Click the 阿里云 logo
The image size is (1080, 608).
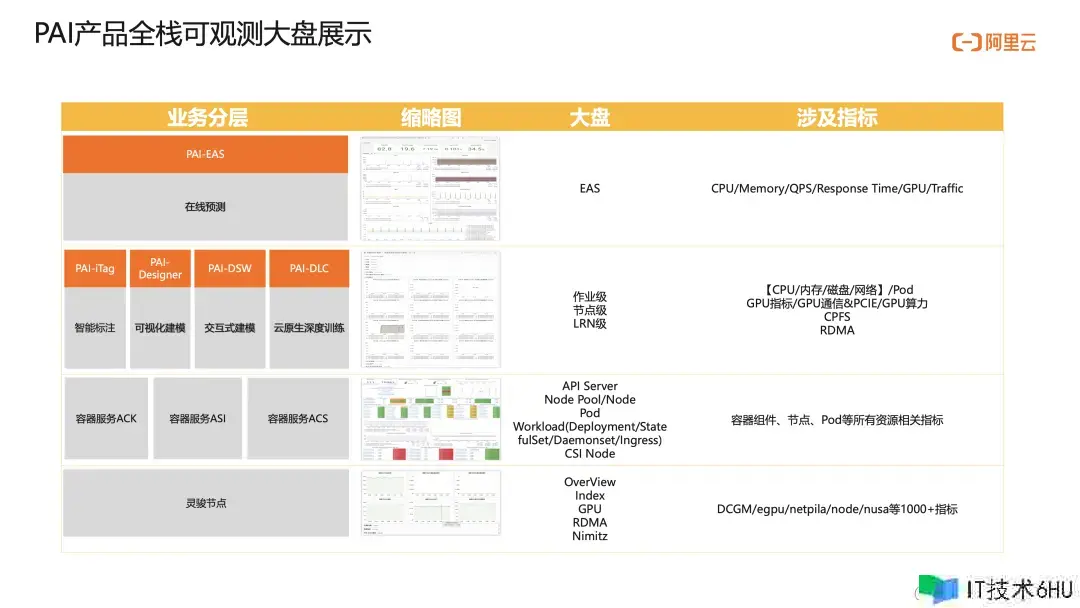tap(994, 43)
